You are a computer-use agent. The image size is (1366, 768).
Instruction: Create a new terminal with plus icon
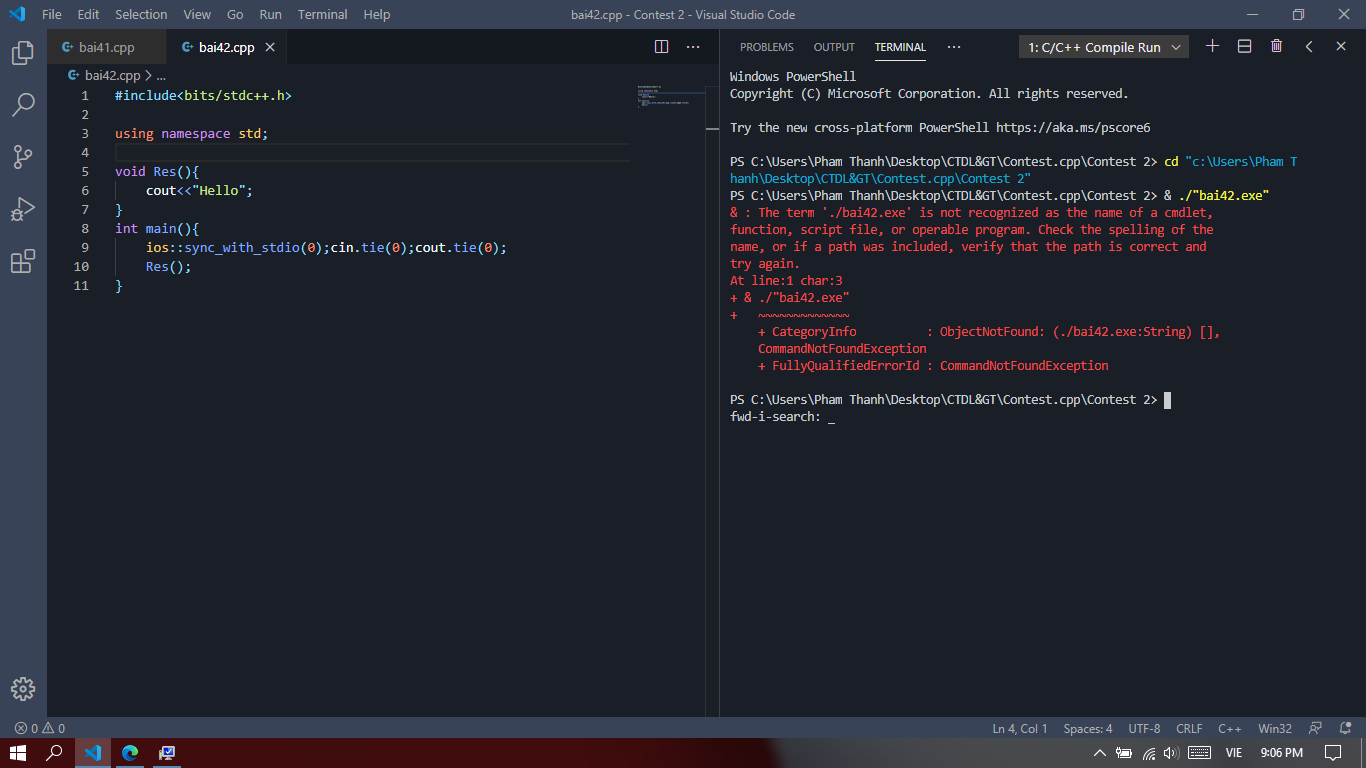pos(1212,46)
